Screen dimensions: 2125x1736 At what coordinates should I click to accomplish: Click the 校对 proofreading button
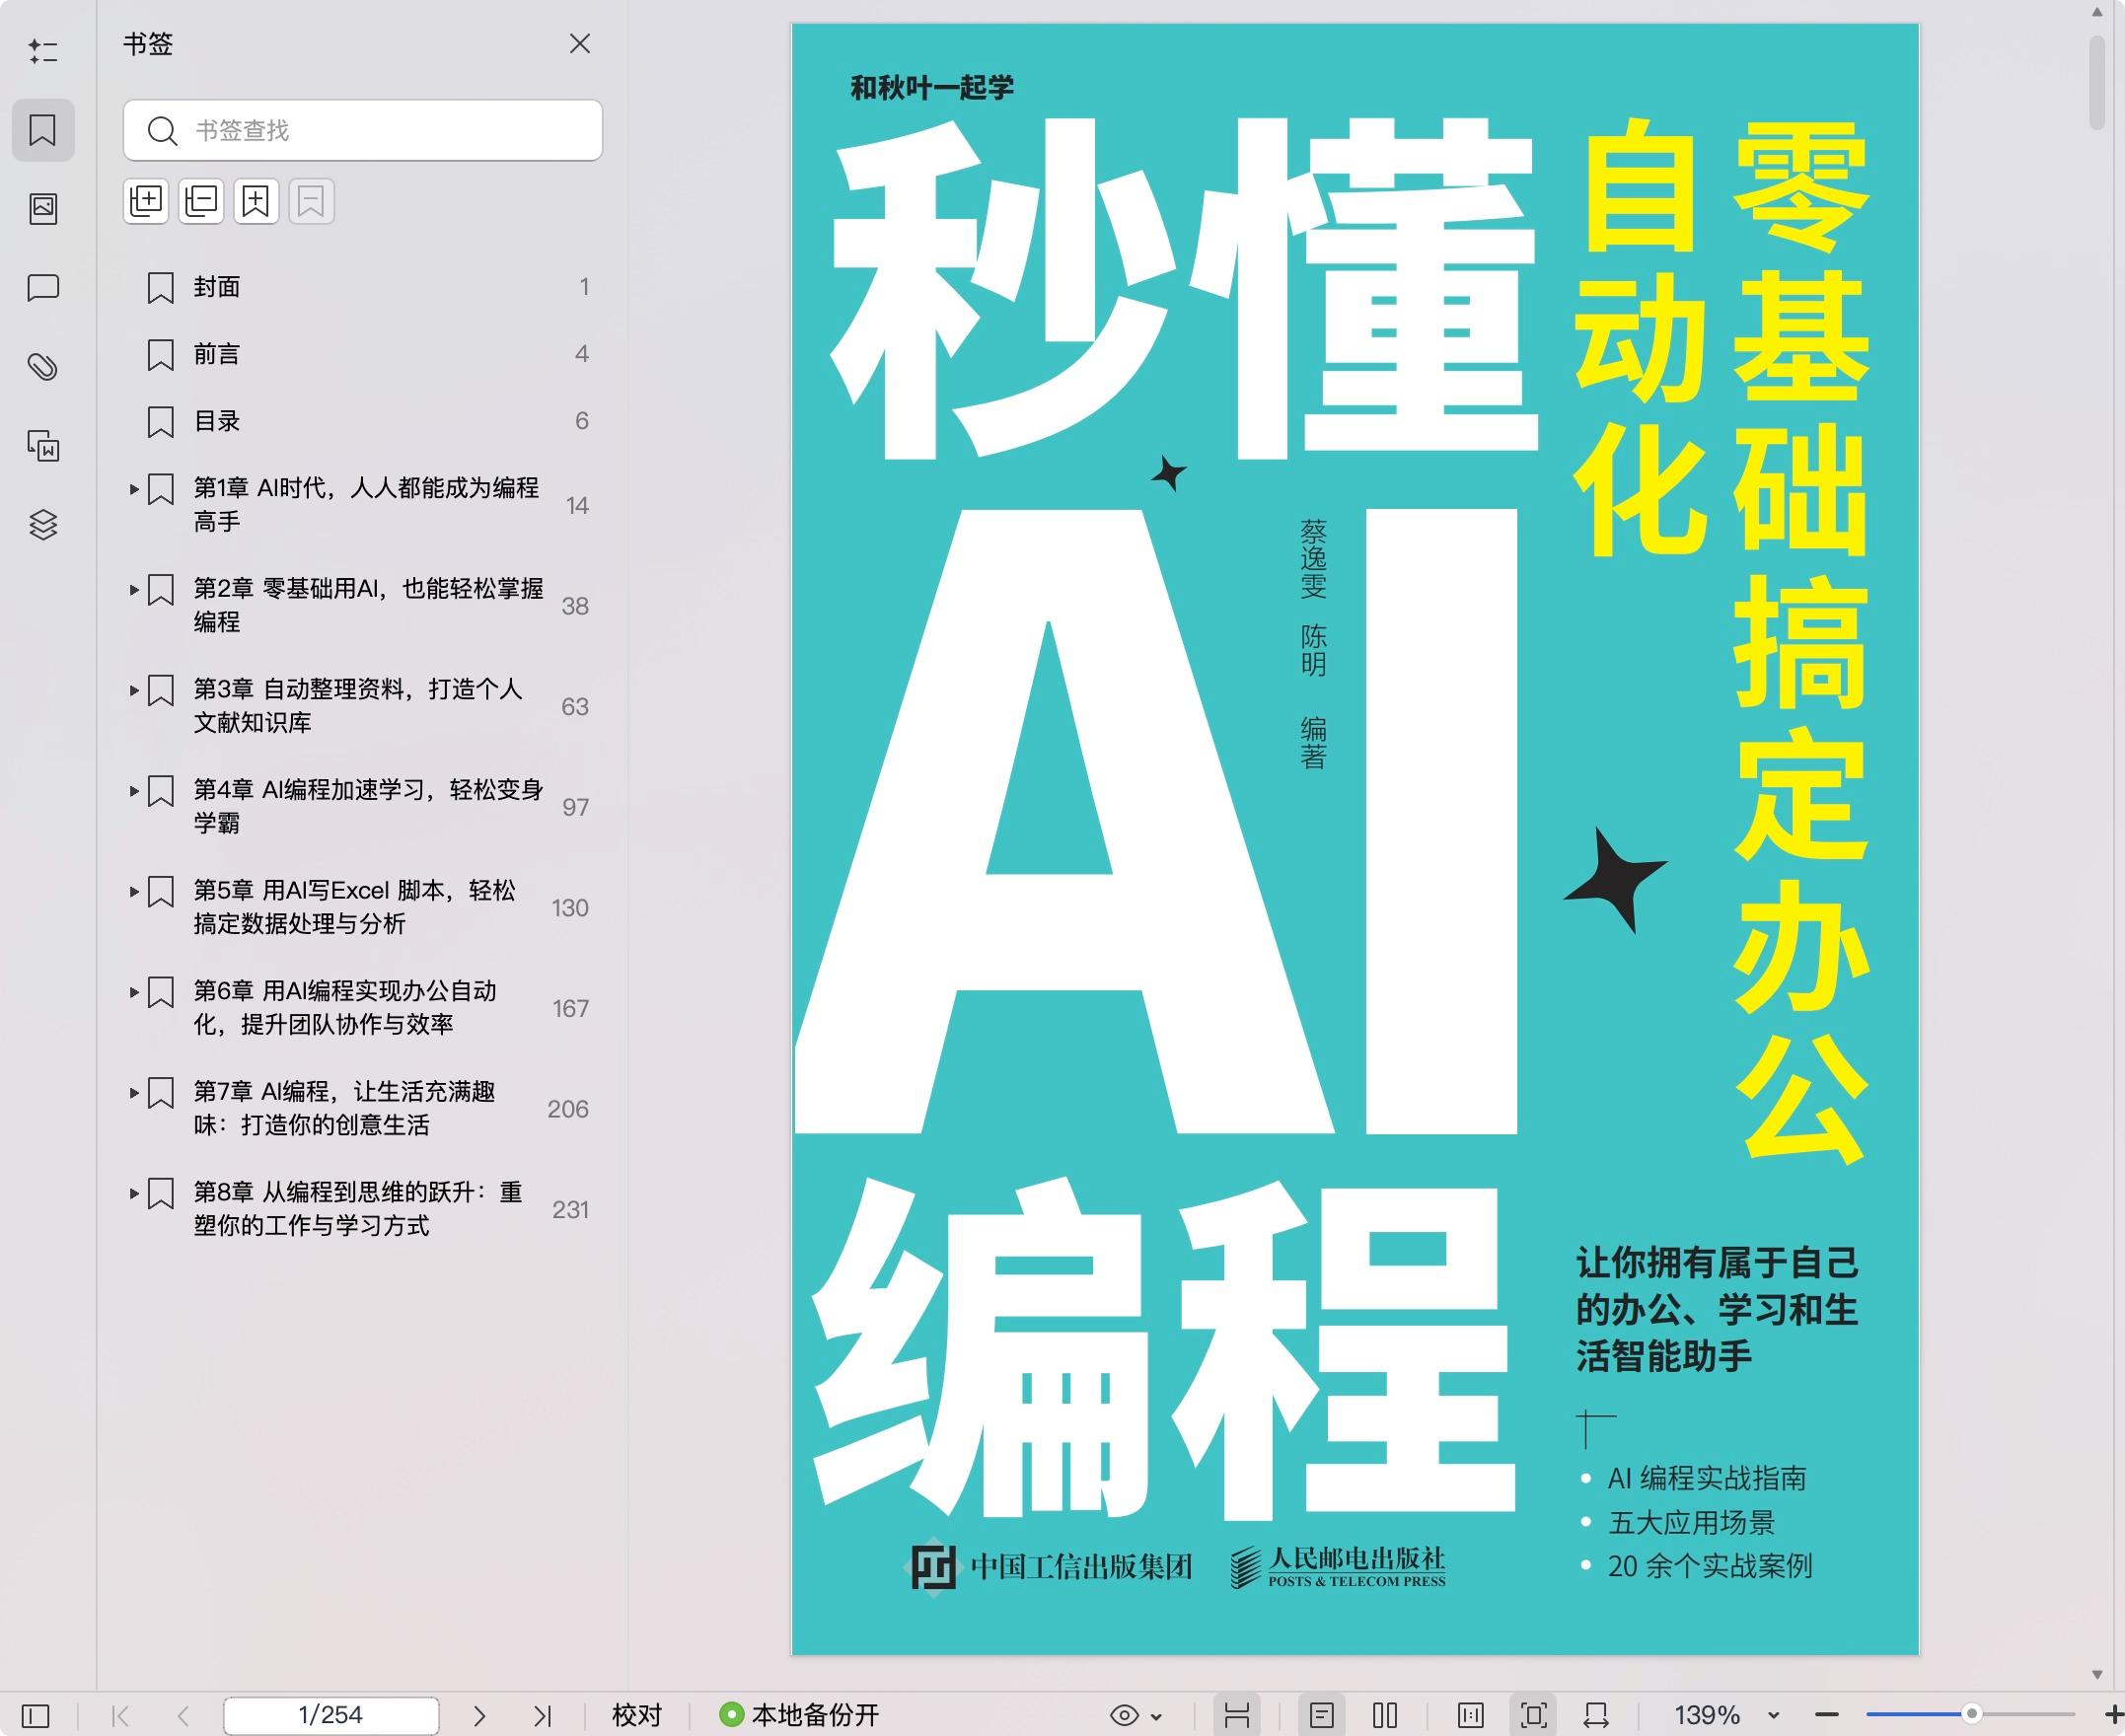[x=637, y=1715]
